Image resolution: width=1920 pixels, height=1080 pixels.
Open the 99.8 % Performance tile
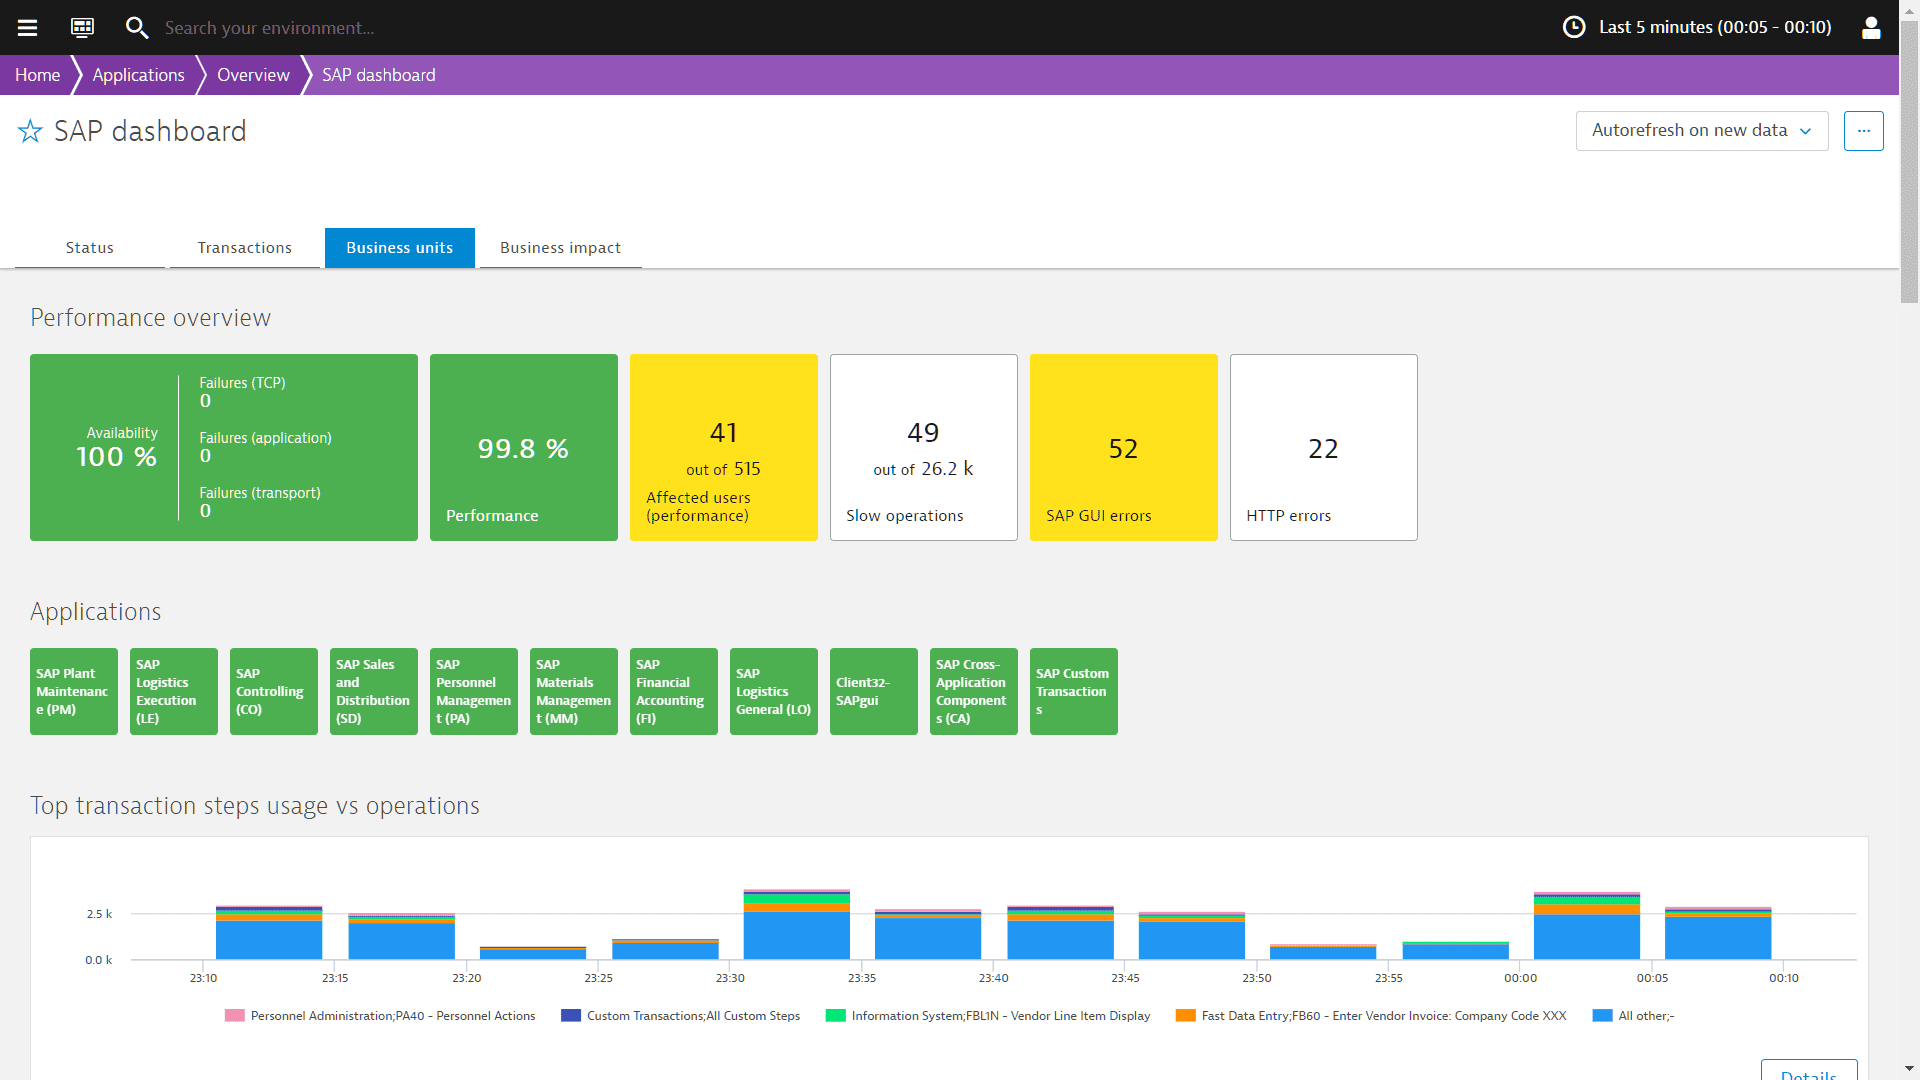click(x=524, y=447)
